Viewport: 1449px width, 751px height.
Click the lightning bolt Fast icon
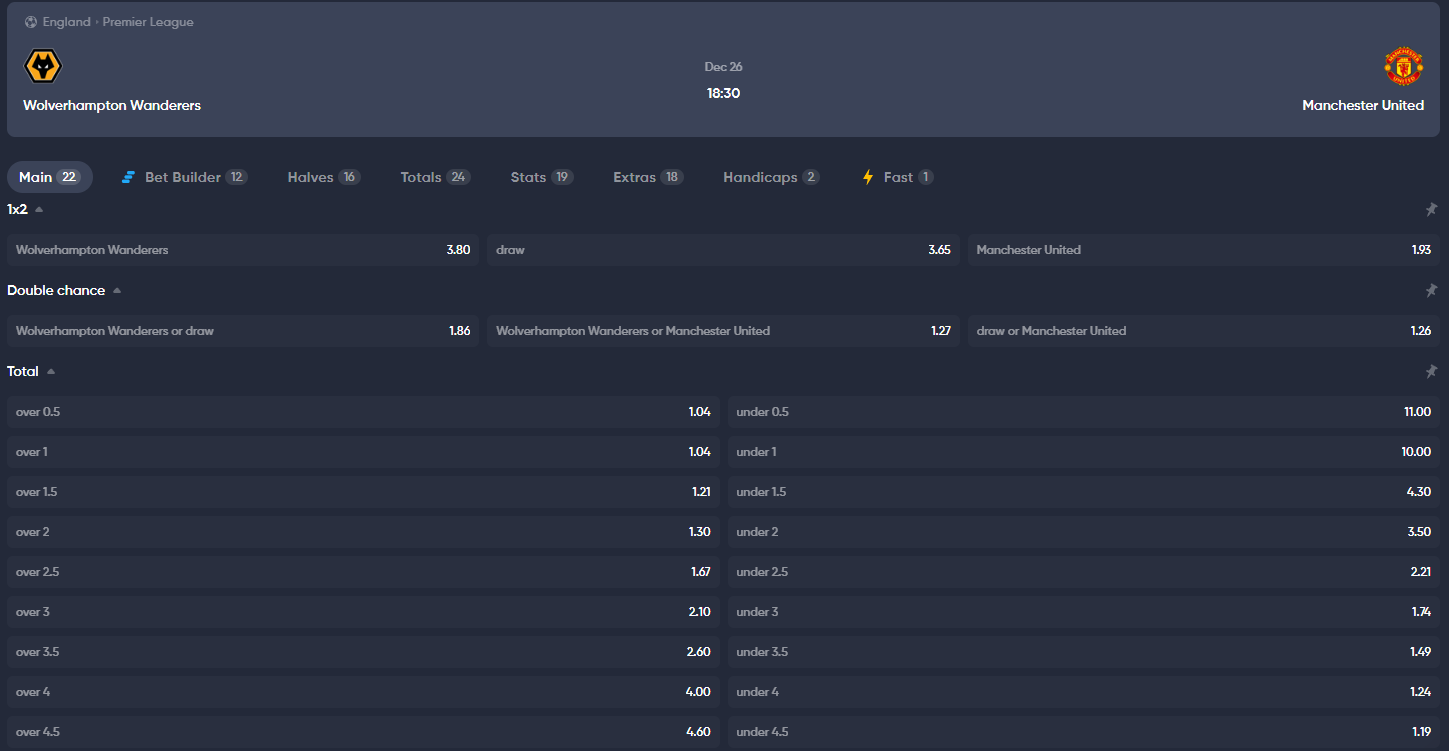pyautogui.click(x=868, y=177)
